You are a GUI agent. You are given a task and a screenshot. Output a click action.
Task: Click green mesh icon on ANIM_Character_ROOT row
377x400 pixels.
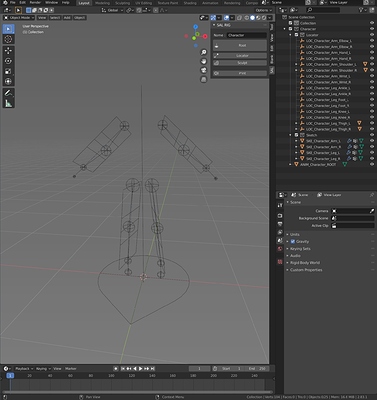tap(345, 165)
